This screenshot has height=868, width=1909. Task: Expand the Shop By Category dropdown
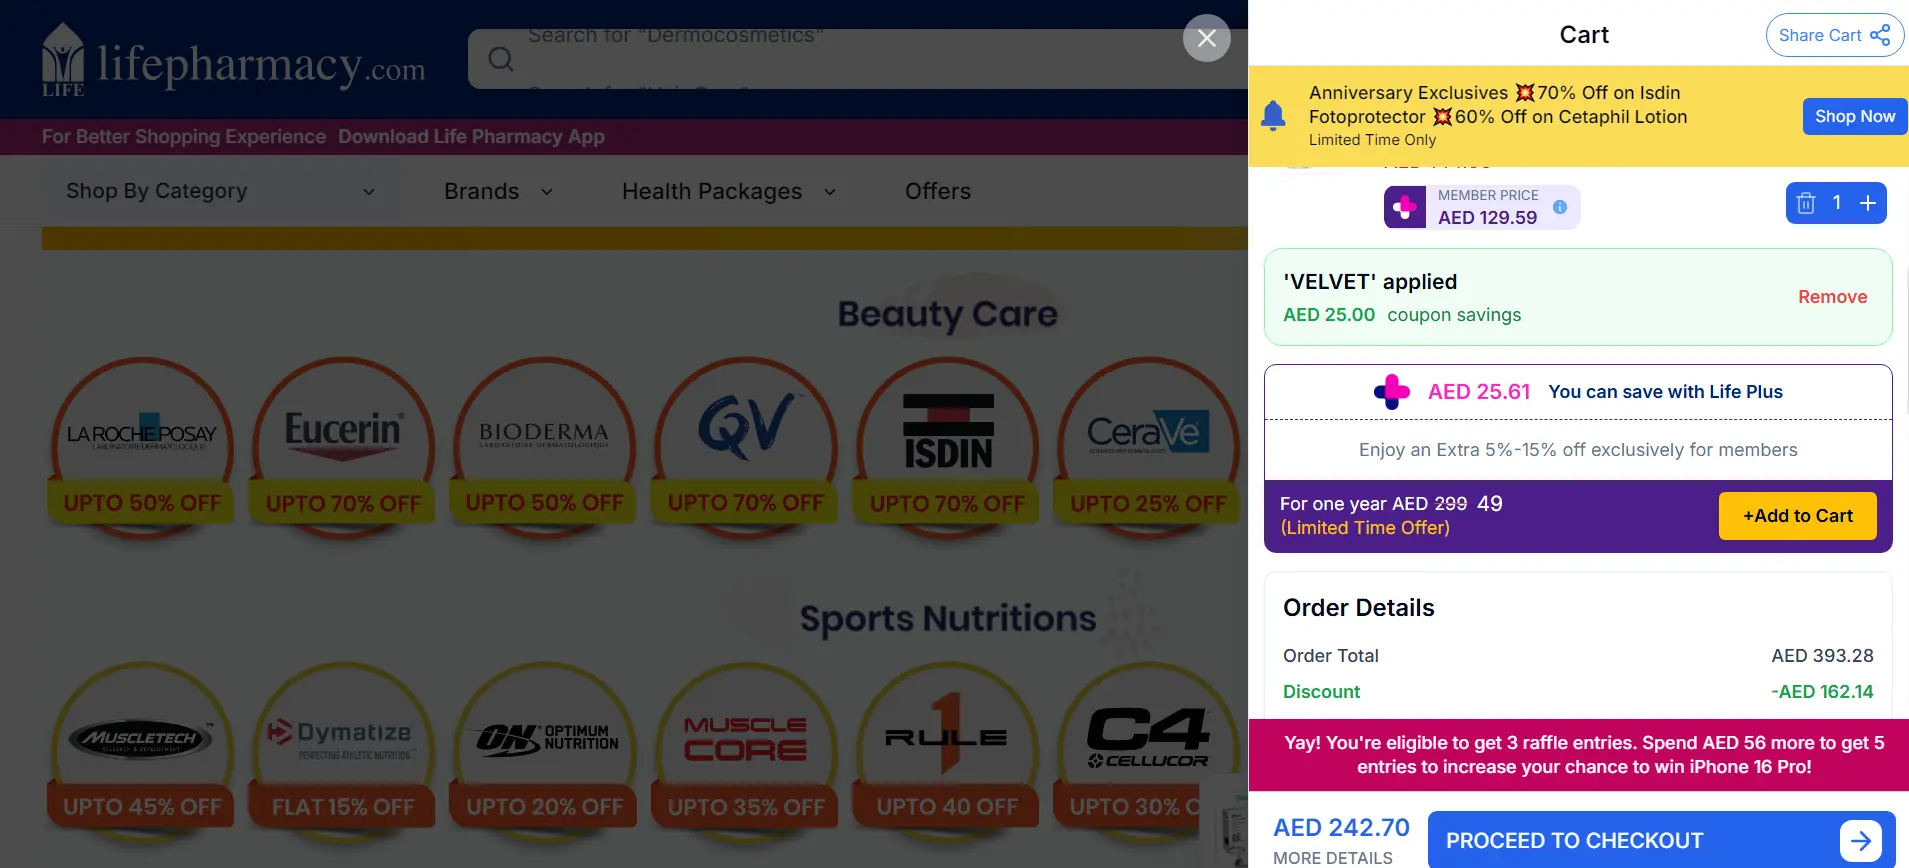(220, 191)
